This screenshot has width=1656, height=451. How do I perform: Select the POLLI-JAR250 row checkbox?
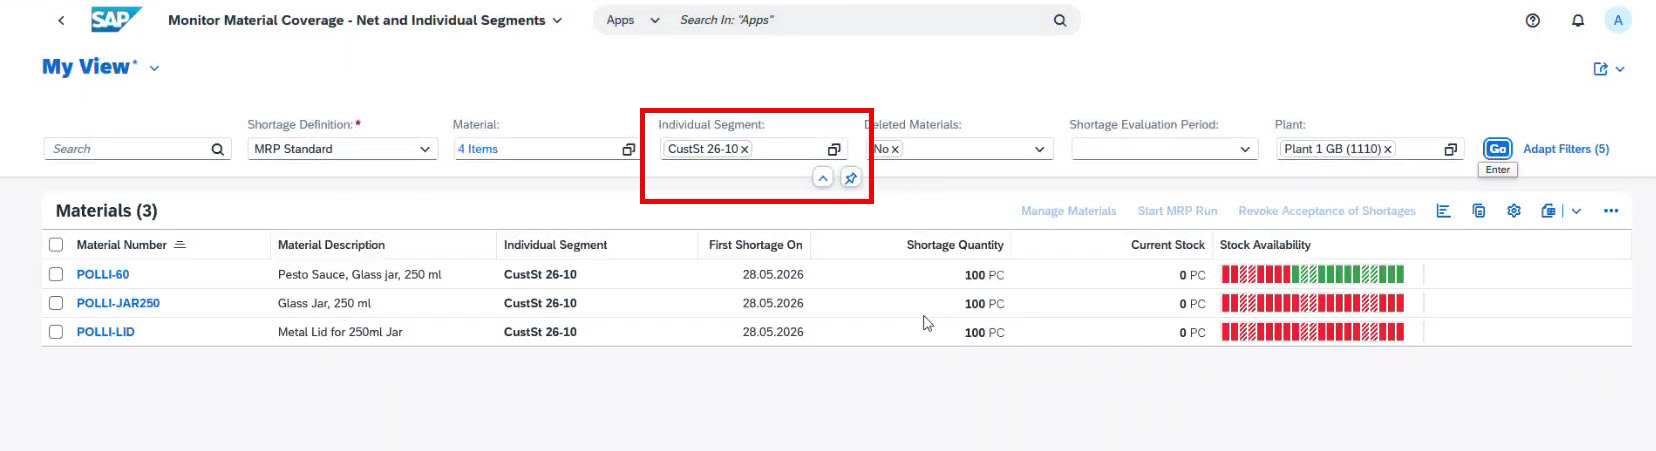coord(56,303)
